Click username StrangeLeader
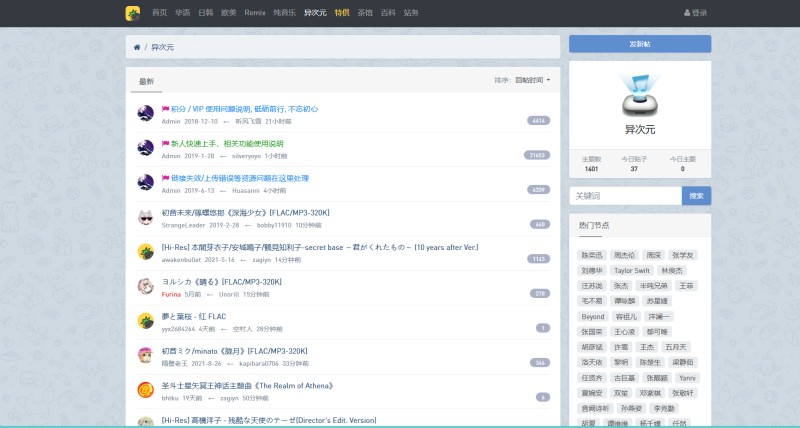The width and height of the screenshot is (800, 428). point(183,225)
